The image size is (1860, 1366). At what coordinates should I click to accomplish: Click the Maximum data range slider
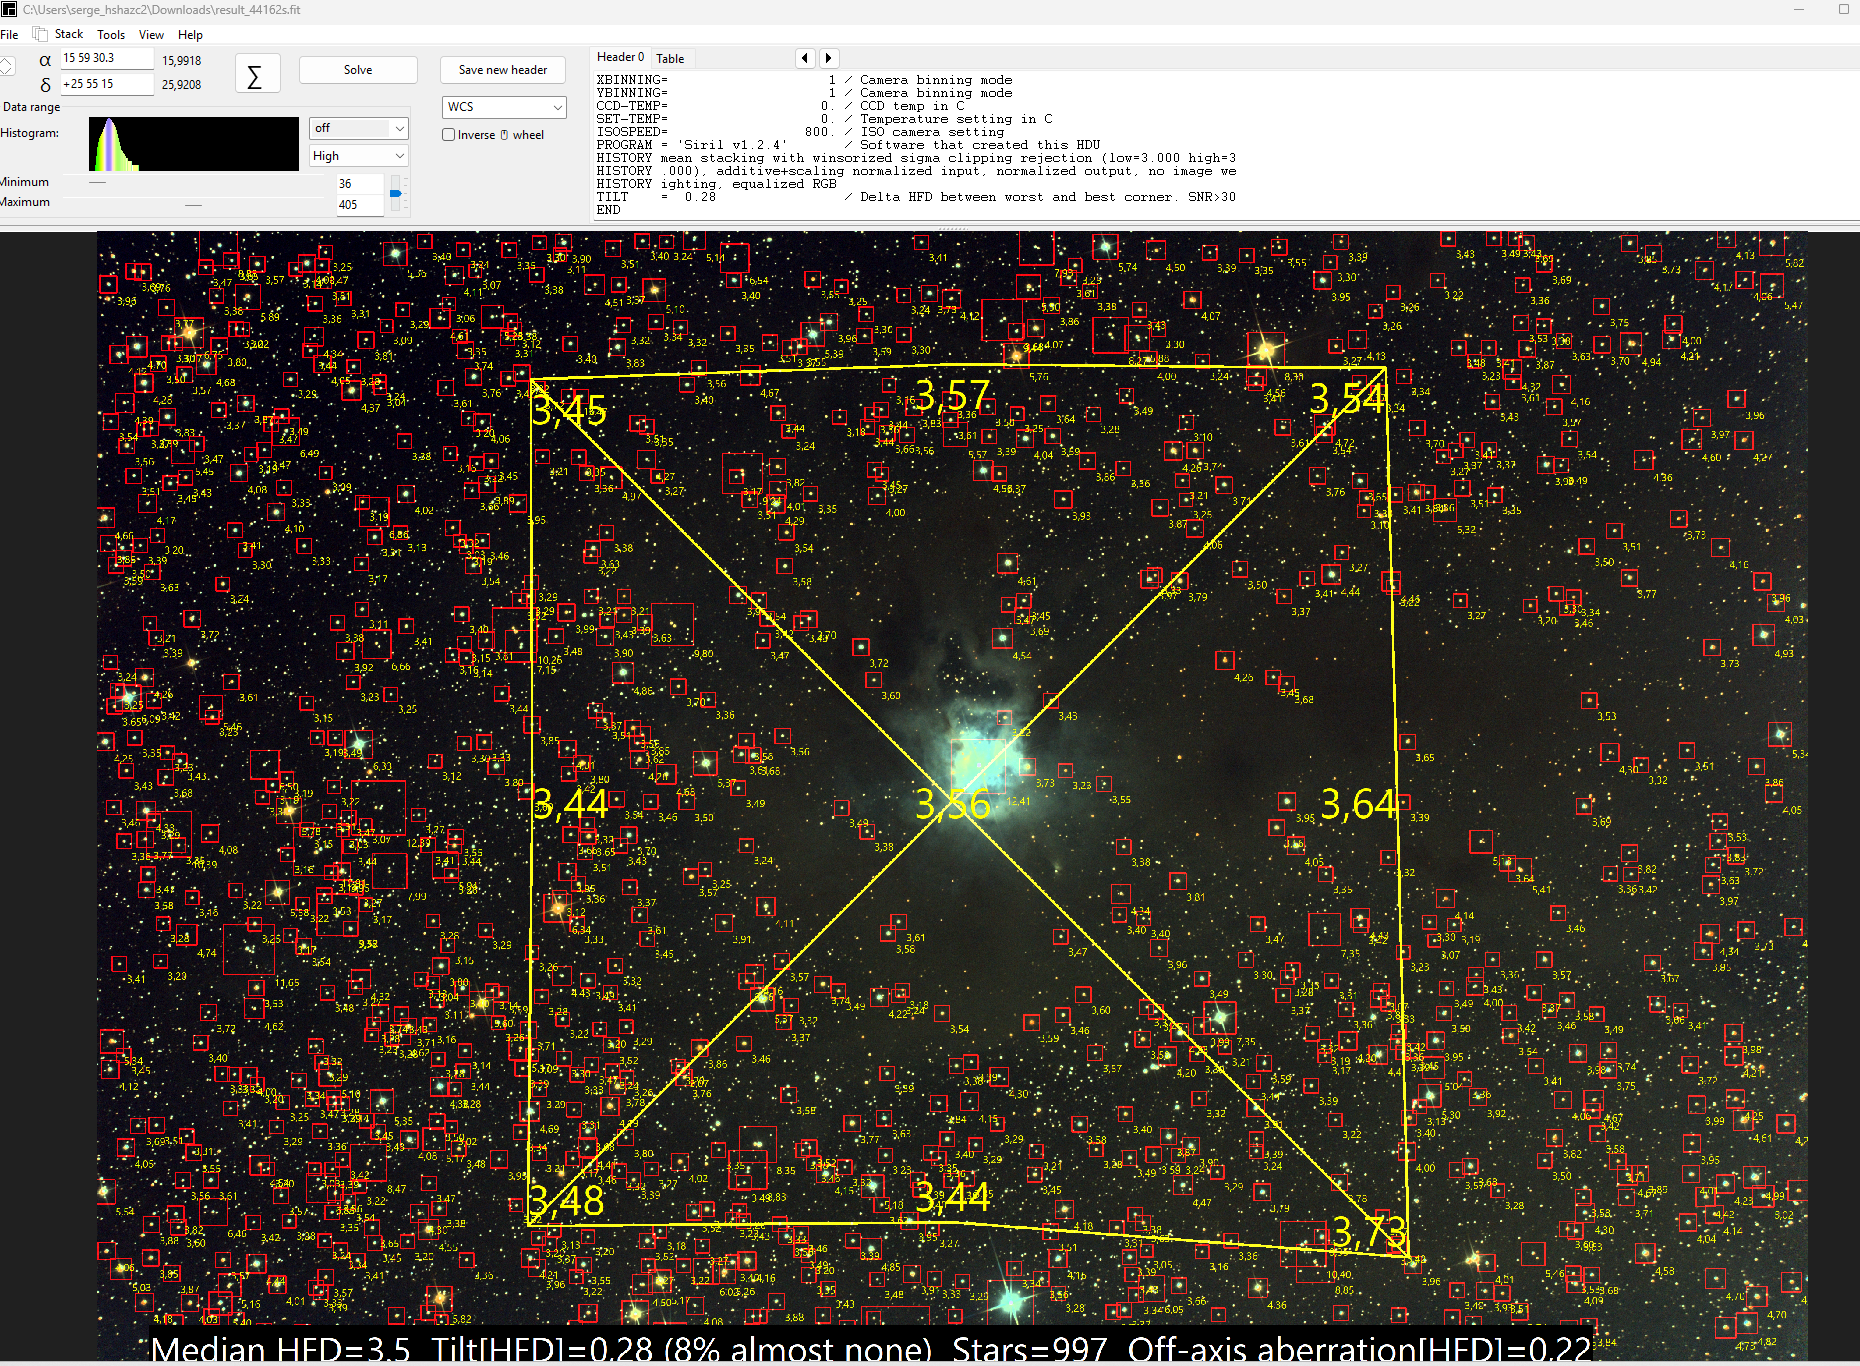click(195, 205)
